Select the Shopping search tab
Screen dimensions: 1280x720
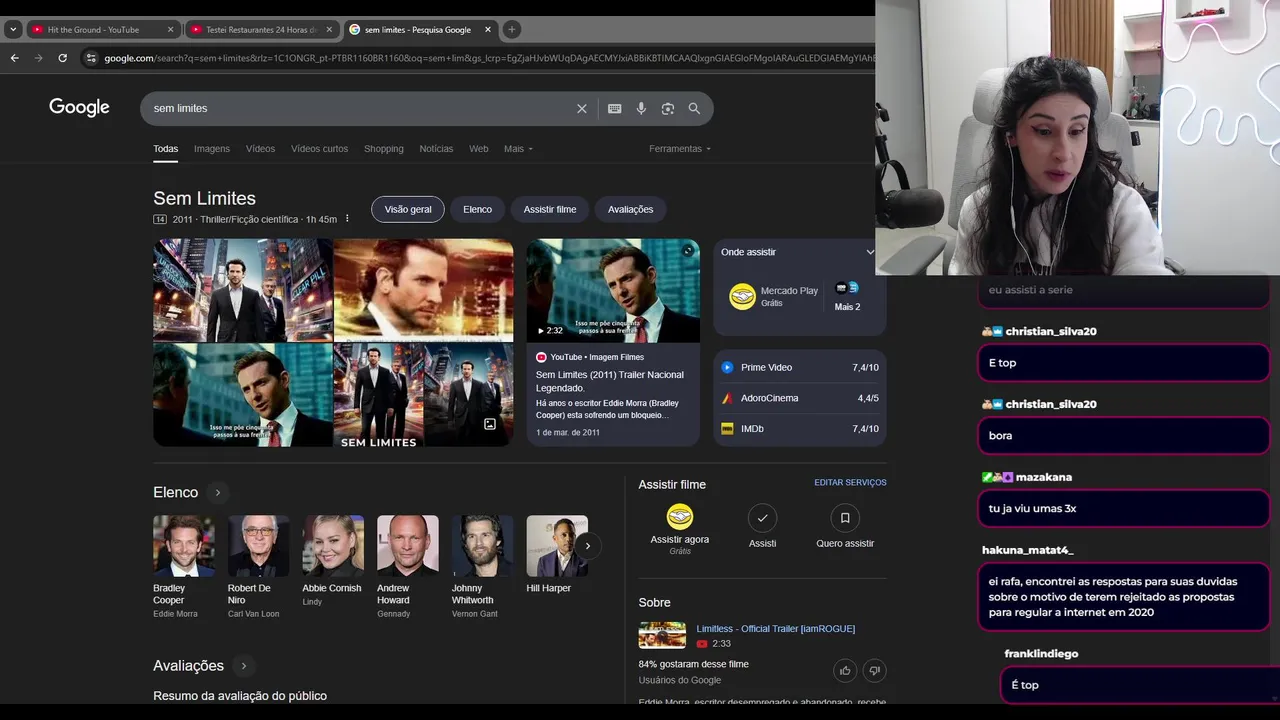click(x=384, y=149)
